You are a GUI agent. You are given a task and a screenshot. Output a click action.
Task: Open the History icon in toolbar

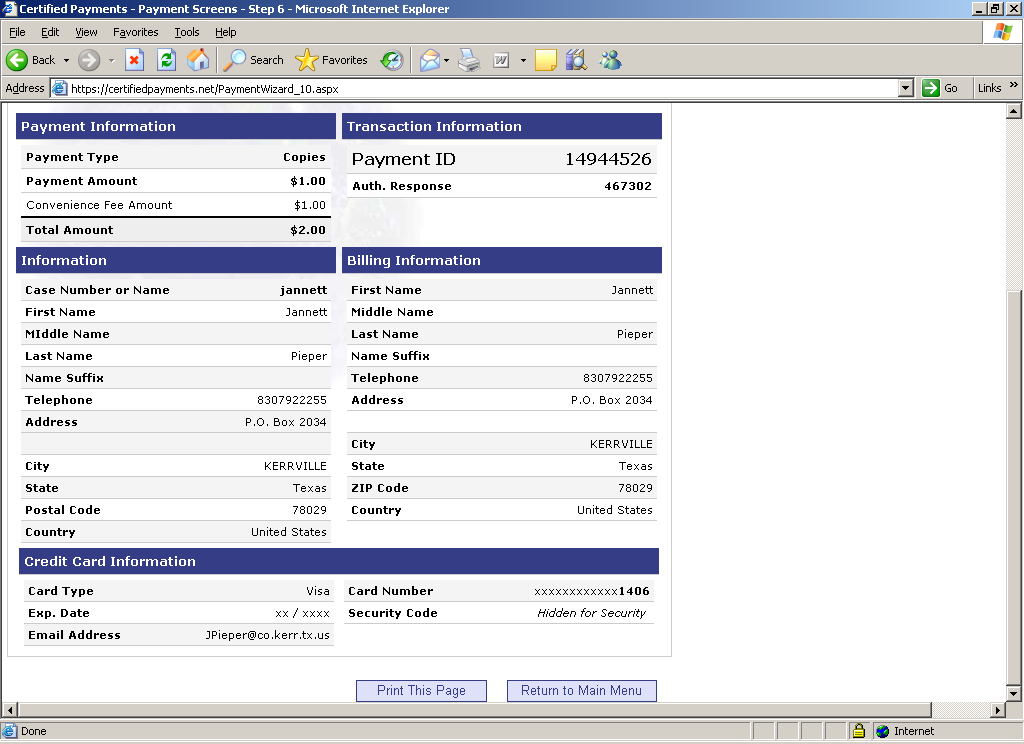(392, 60)
